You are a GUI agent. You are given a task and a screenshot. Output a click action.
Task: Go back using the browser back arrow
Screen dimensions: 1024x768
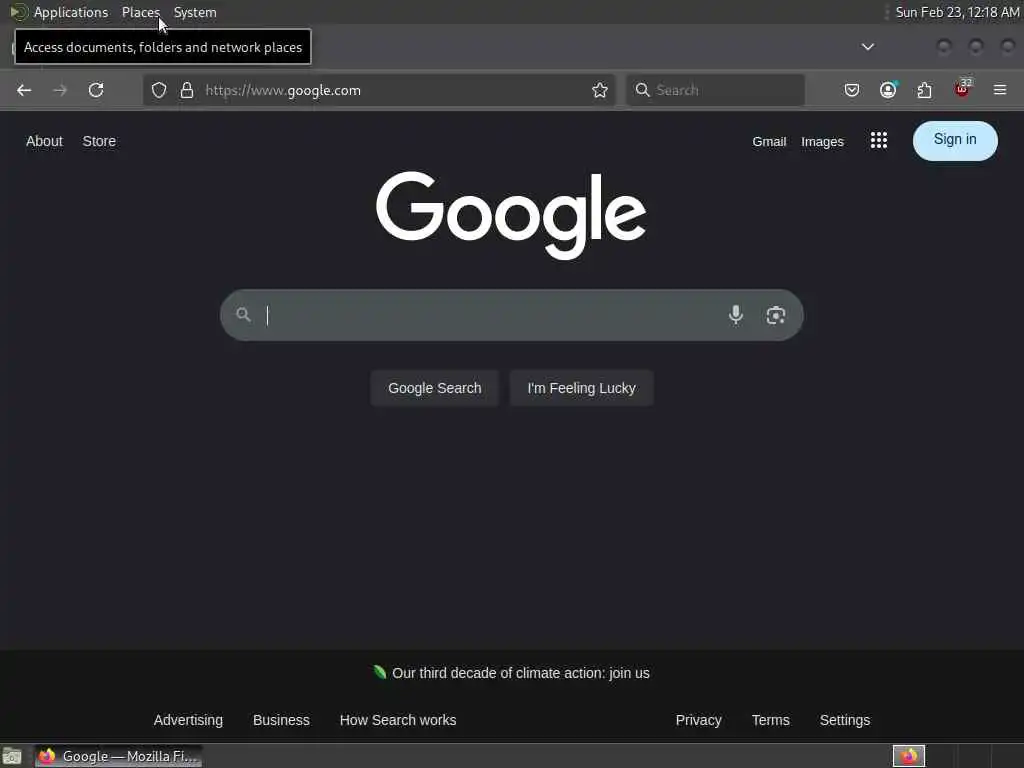point(24,90)
